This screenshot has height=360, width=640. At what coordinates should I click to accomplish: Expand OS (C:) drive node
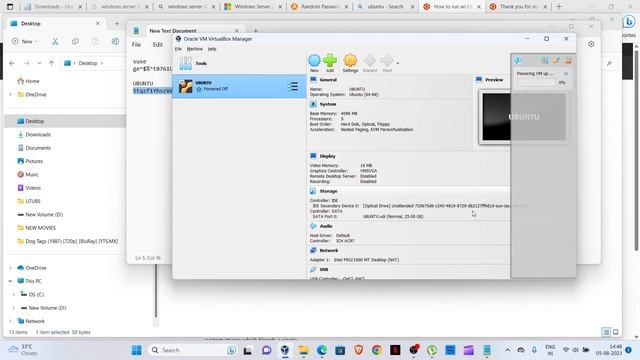pos(14,294)
